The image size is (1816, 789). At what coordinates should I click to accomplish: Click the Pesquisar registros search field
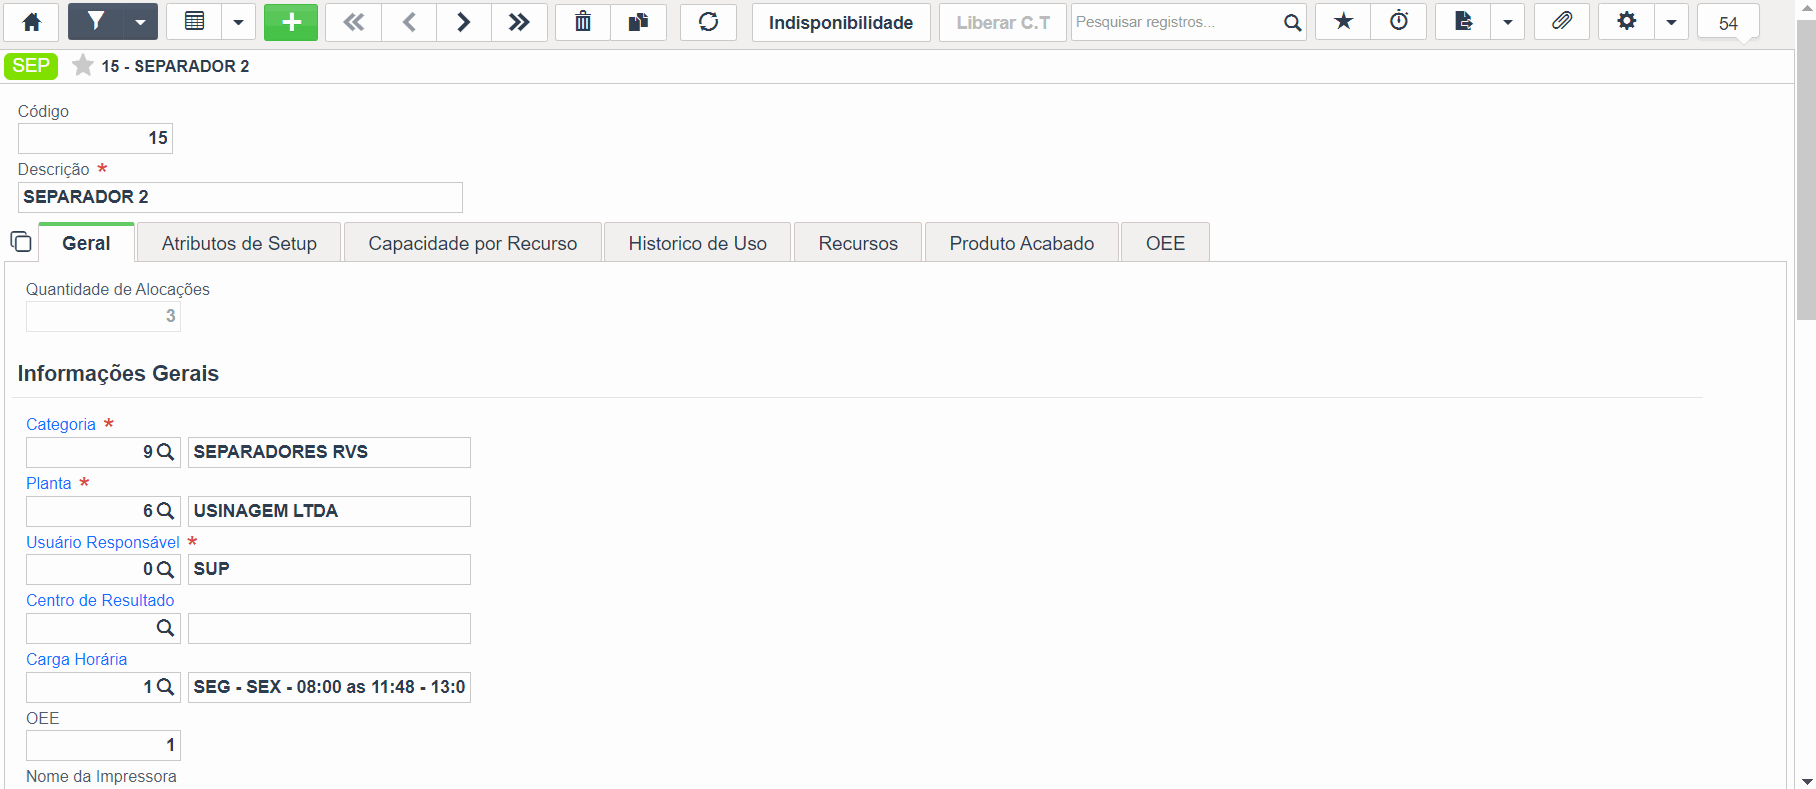(x=1176, y=22)
